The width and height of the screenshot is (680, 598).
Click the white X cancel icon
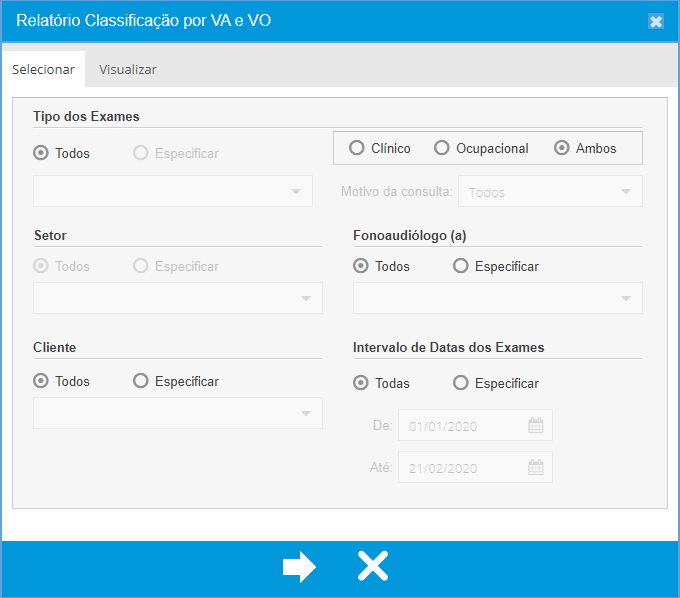point(373,567)
